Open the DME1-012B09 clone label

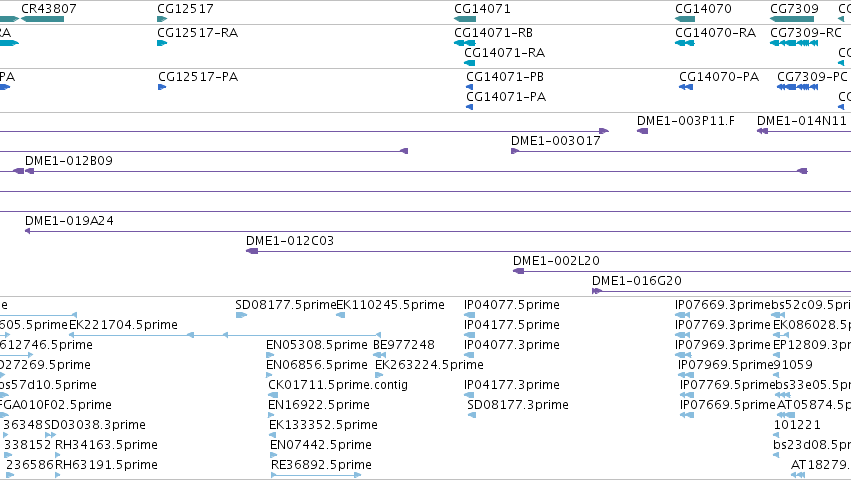click(x=69, y=161)
